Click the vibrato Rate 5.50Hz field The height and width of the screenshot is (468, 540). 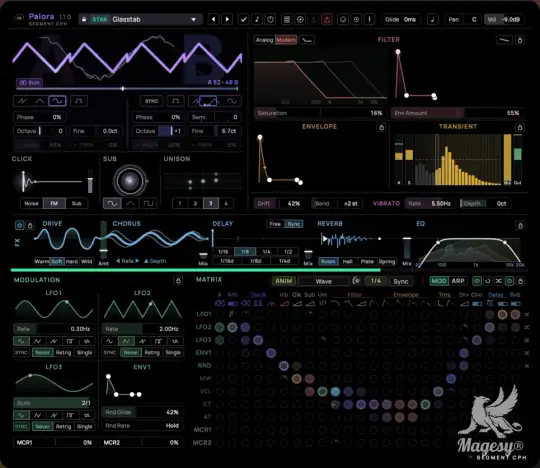[430, 204]
